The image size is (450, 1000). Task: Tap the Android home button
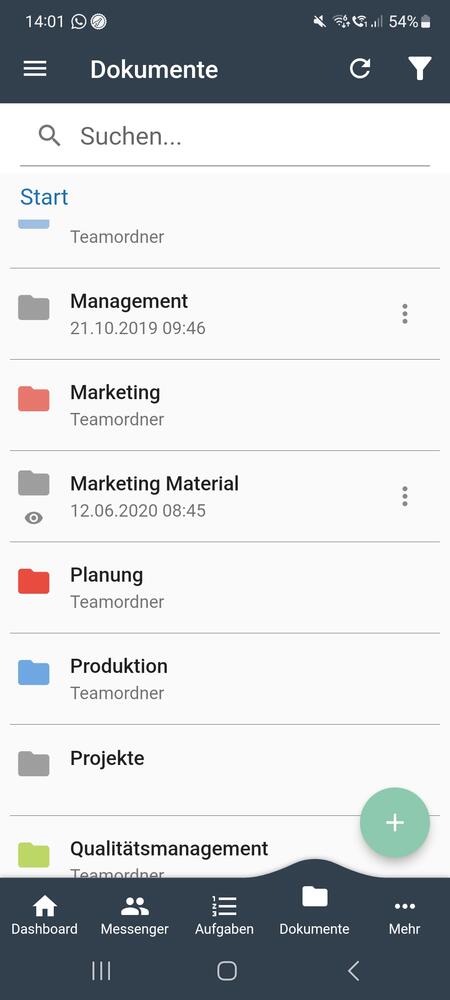(x=227, y=971)
